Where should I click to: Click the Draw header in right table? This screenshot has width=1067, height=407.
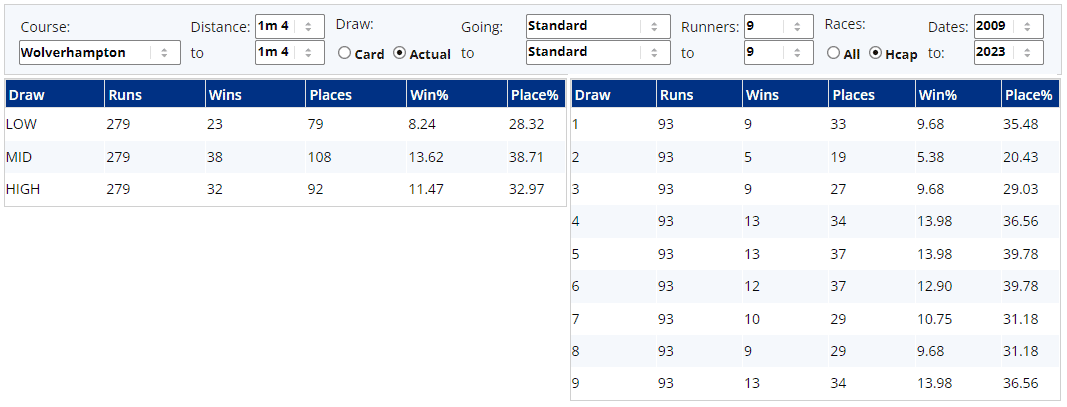point(593,96)
